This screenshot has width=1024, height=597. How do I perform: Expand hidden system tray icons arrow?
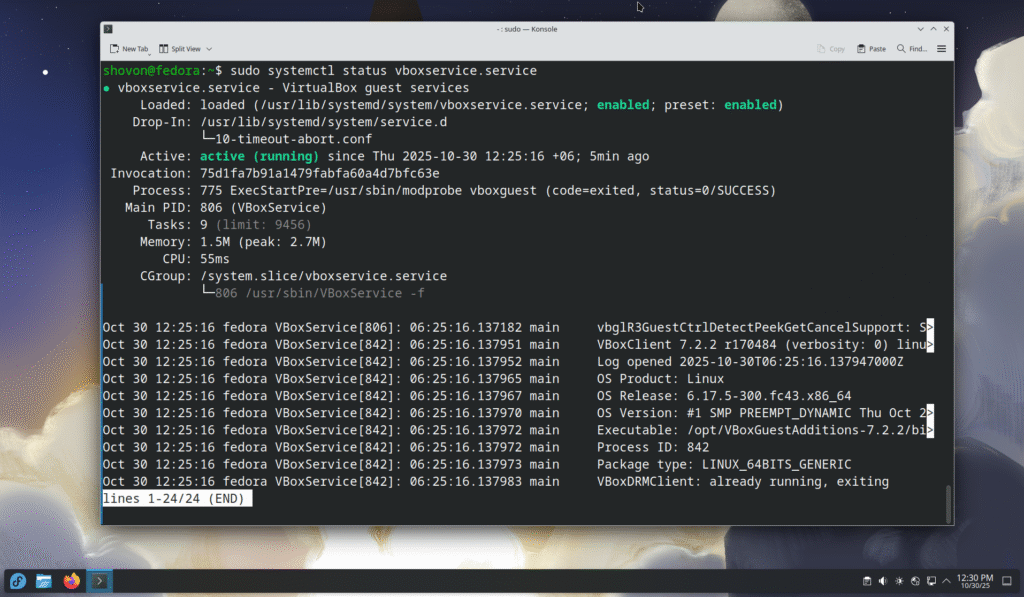click(x=946, y=581)
